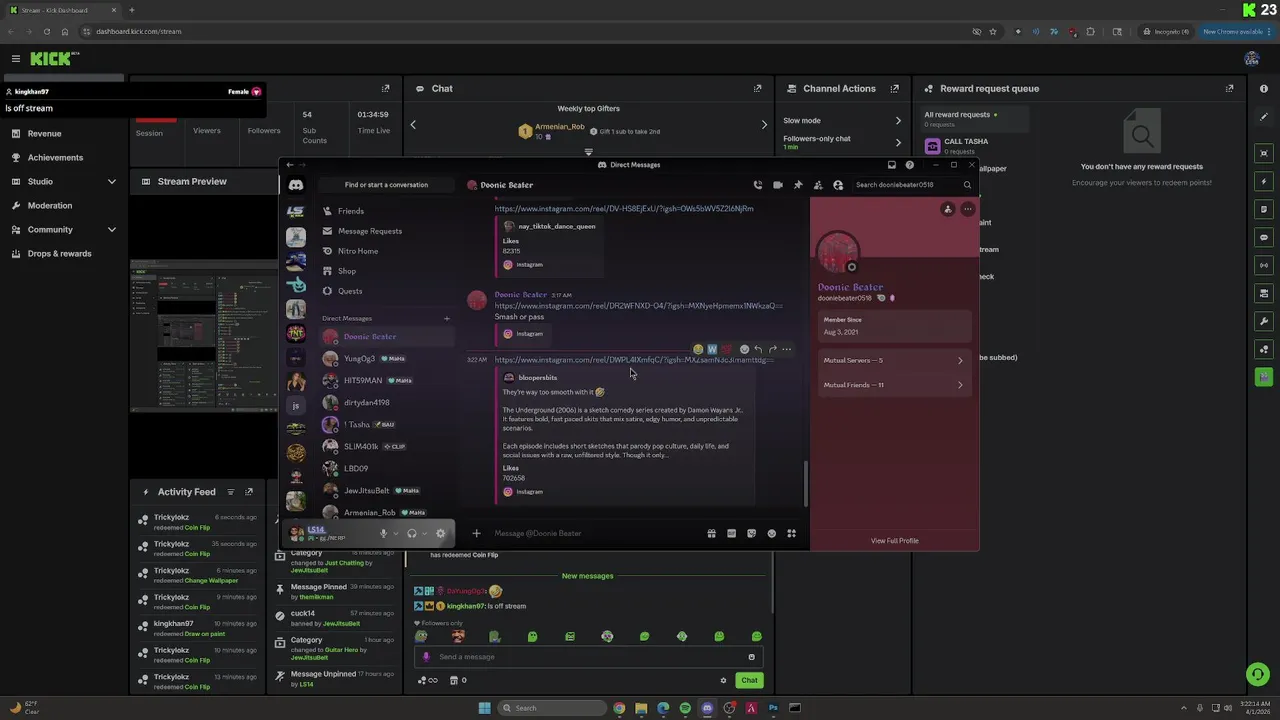The image size is (1280, 720).
Task: Add friends to DM icon
Action: (x=818, y=185)
